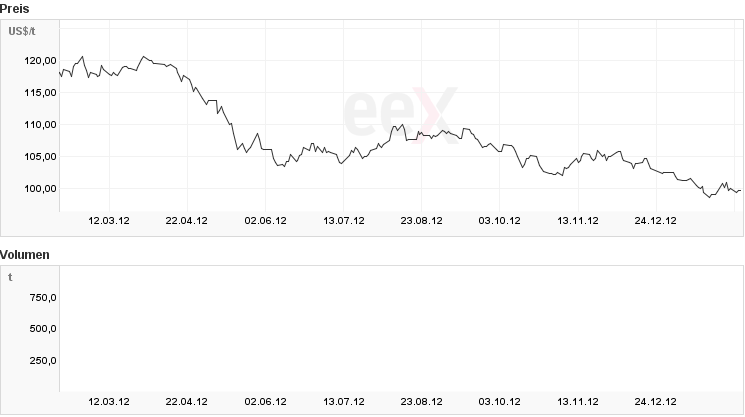
Task: Pick 23.08.12 date under the price chart
Action: (x=421, y=221)
